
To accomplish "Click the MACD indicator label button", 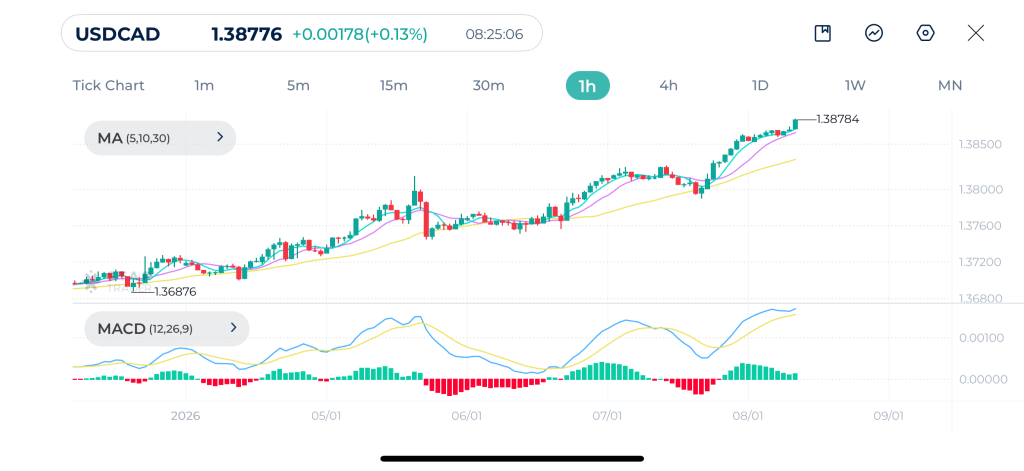I will pyautogui.click(x=167, y=329).
